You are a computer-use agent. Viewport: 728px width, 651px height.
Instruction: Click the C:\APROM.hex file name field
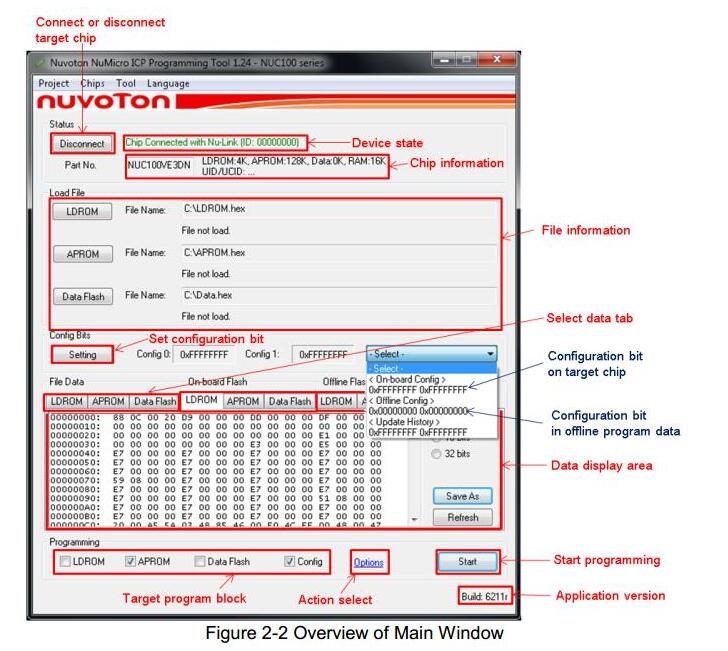pyautogui.click(x=338, y=253)
